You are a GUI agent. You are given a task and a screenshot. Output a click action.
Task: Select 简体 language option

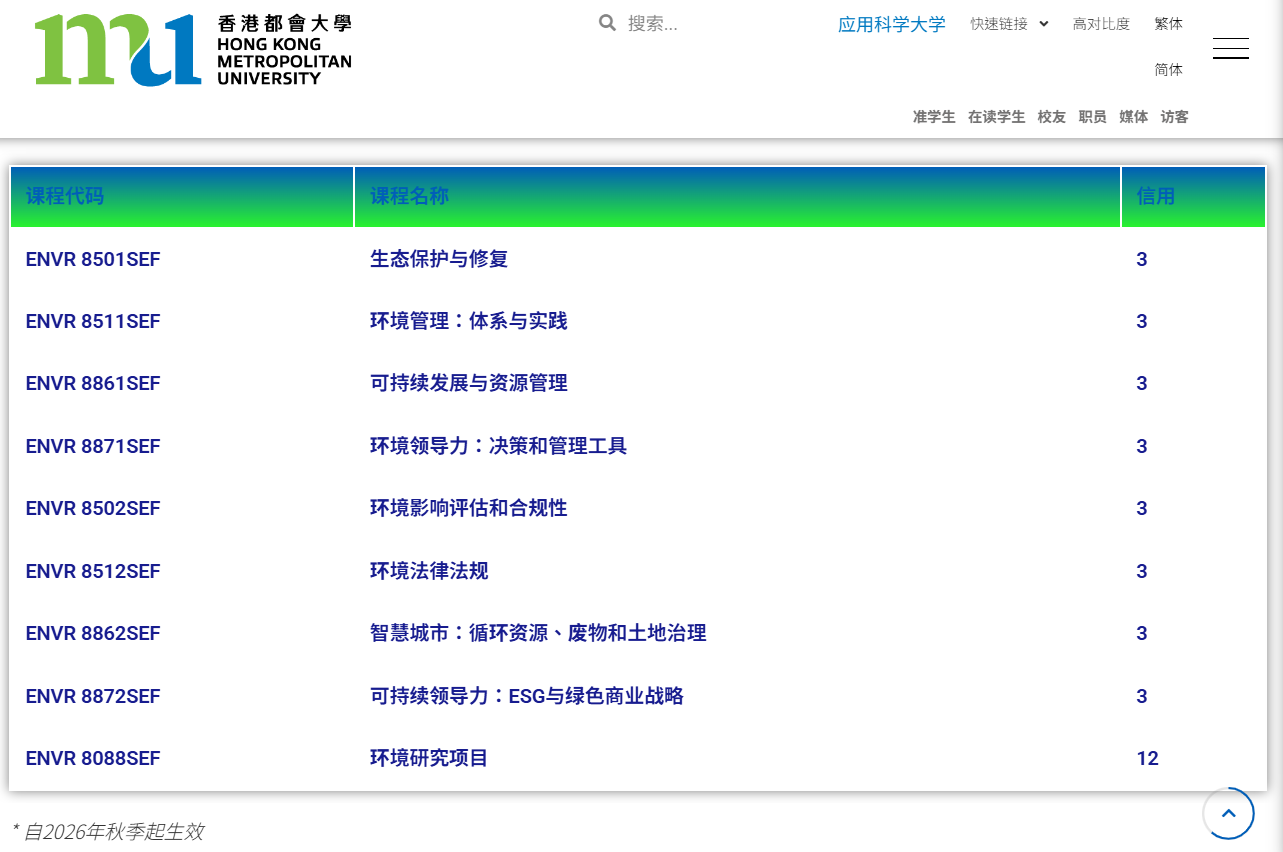[x=1168, y=70]
